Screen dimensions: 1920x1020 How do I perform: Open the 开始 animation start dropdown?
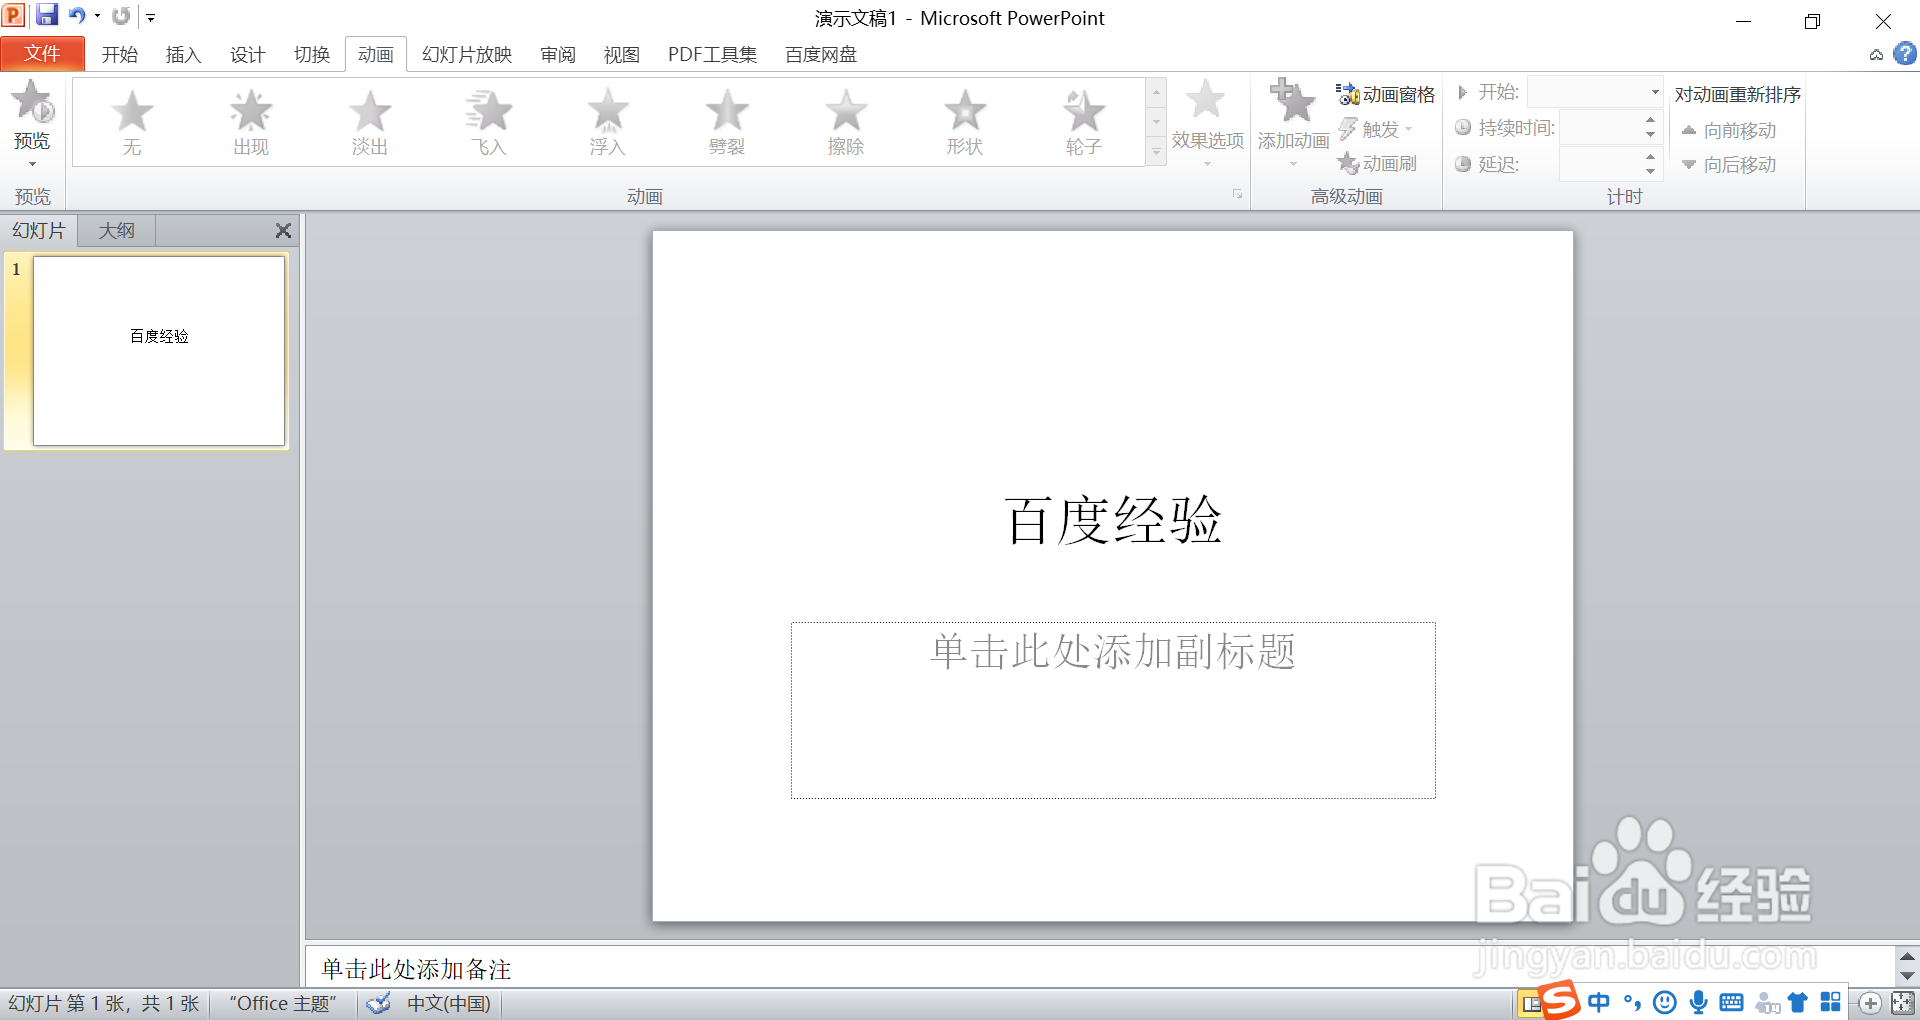(x=1652, y=92)
